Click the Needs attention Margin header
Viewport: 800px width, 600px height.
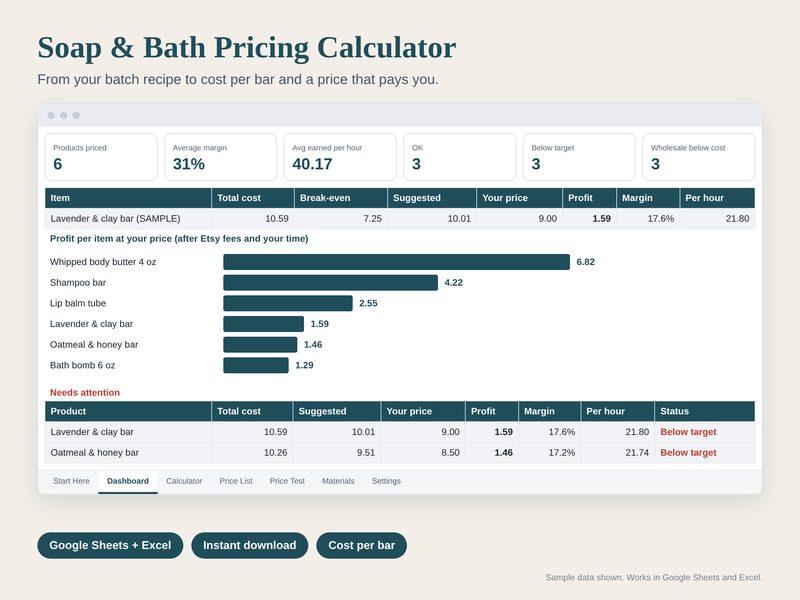(549, 411)
